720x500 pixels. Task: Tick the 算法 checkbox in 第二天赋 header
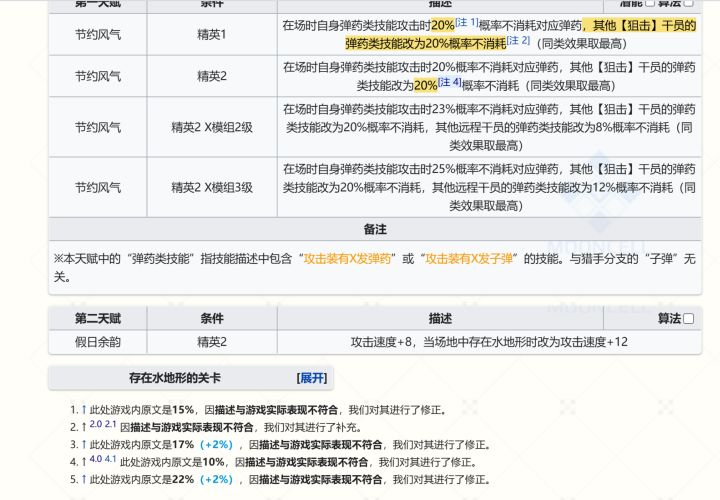coord(688,319)
